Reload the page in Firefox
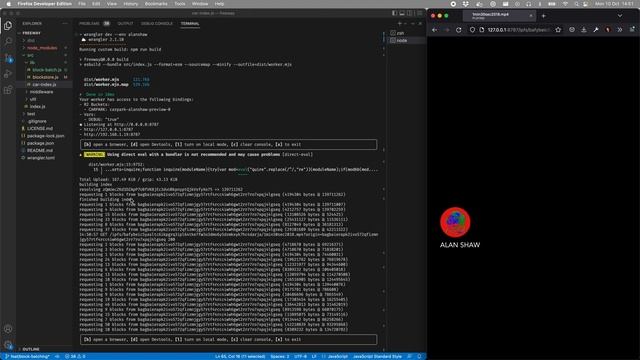Image resolution: width=640 pixels, height=360 pixels. coord(459,30)
